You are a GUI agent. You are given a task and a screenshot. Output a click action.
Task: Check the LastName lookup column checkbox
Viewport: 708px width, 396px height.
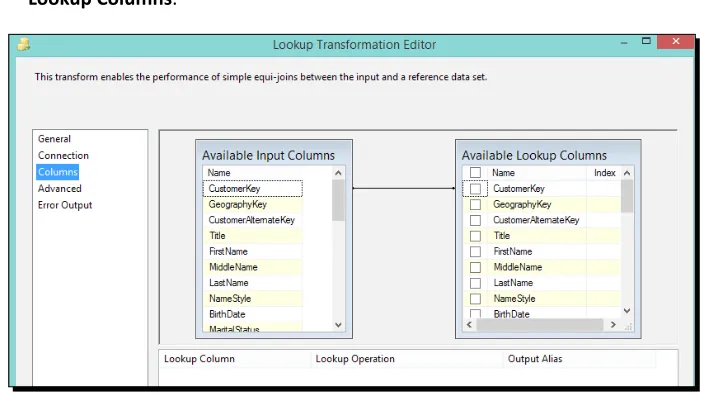[x=475, y=283]
